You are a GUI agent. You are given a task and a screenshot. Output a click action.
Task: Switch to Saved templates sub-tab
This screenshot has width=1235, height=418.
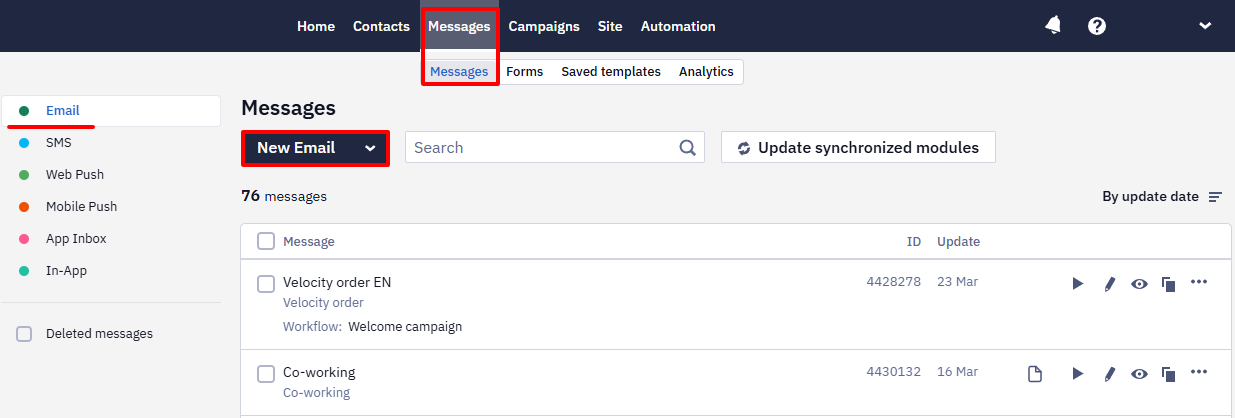(611, 71)
